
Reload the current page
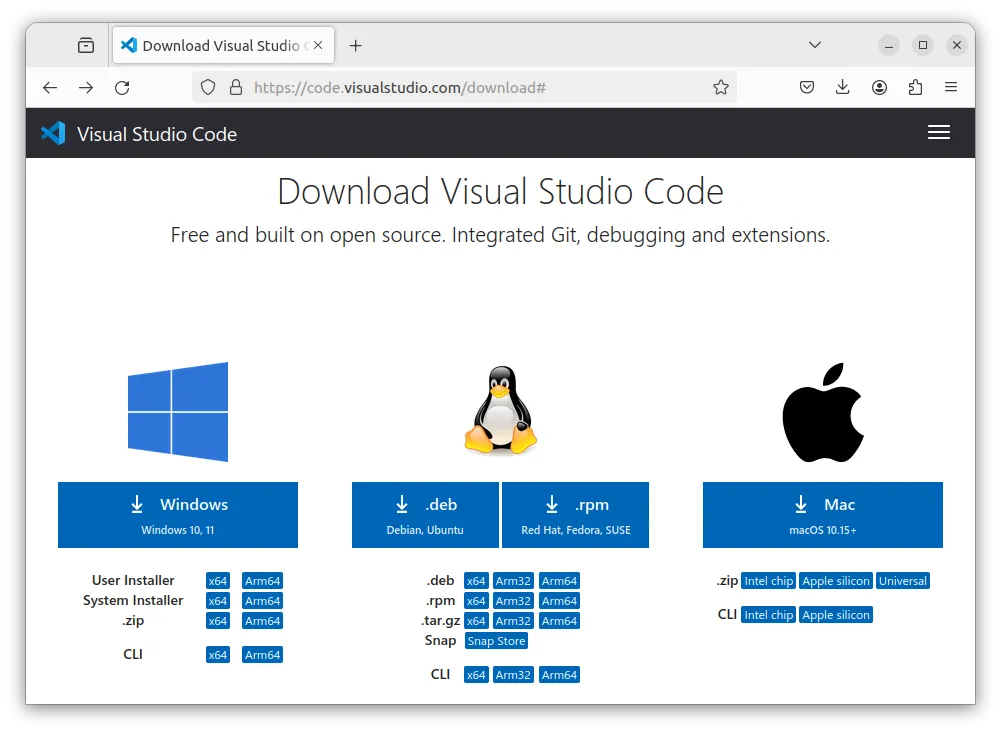tap(122, 88)
